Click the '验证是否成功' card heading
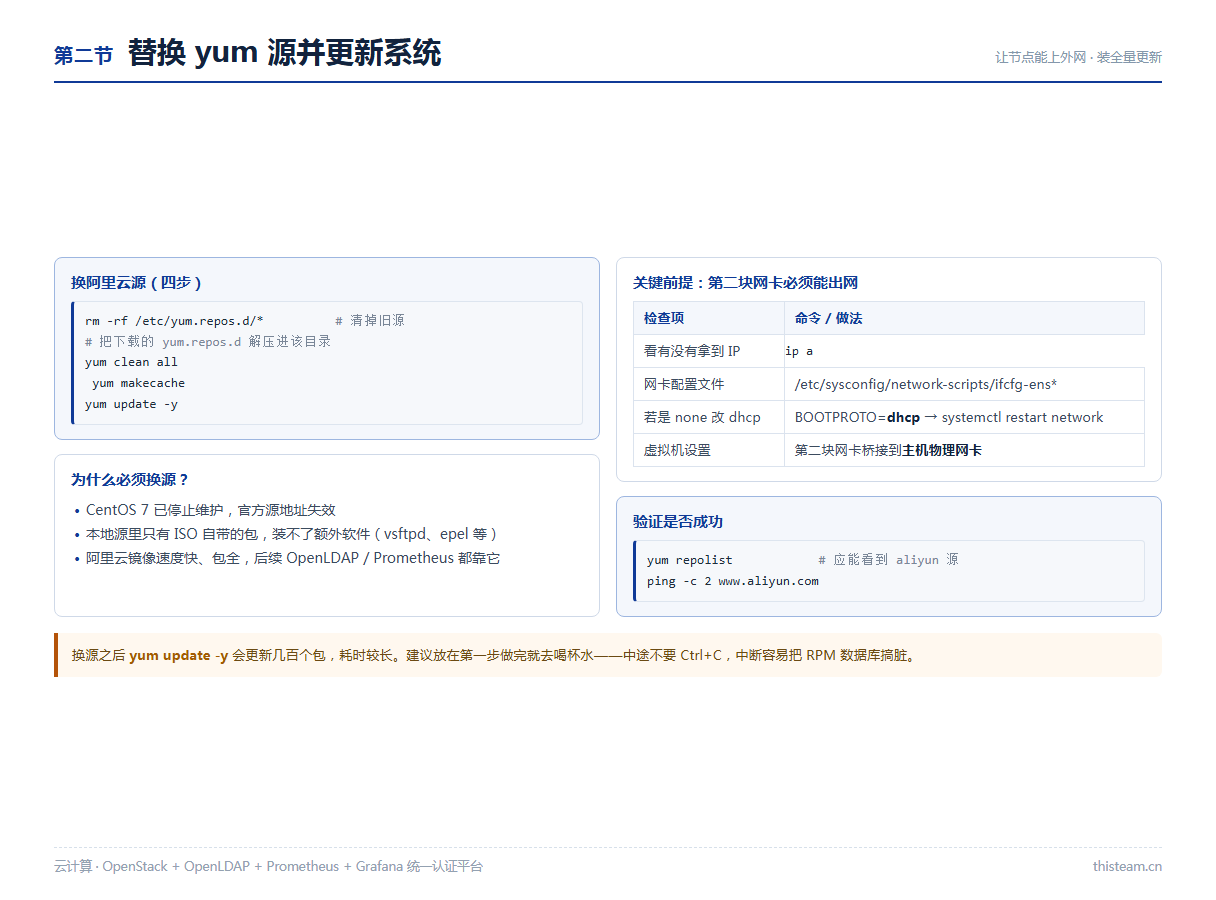 pos(678,522)
